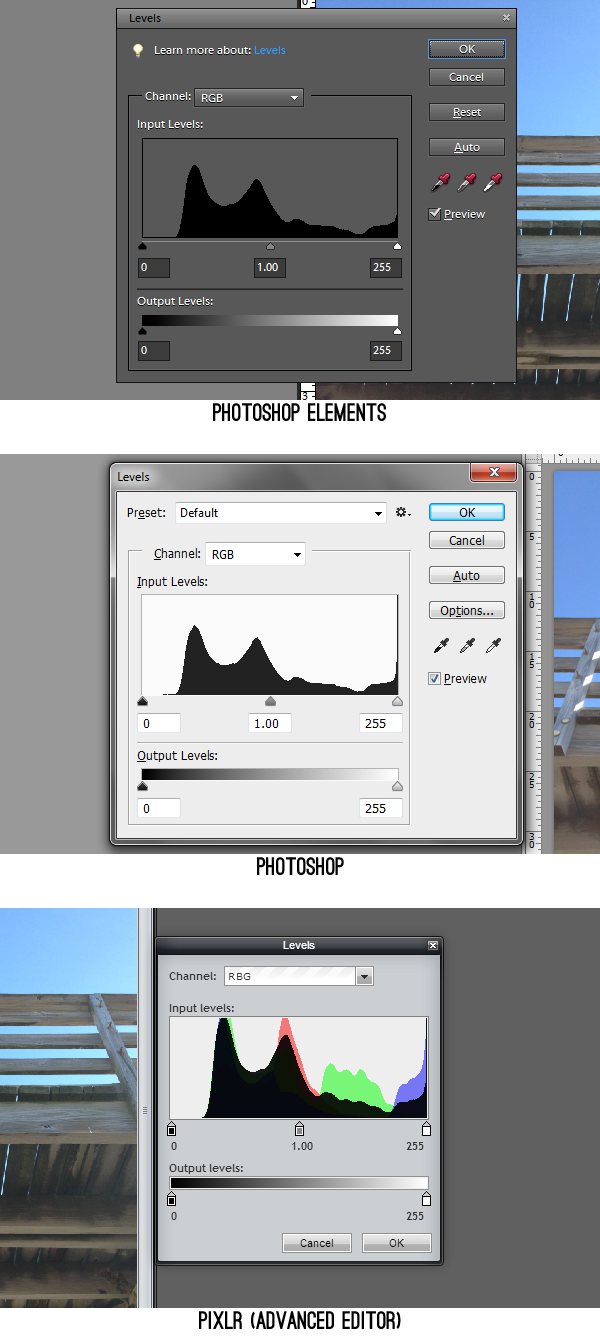Click output 255 field in Elements Levels
This screenshot has width=600, height=1341.
386,351
